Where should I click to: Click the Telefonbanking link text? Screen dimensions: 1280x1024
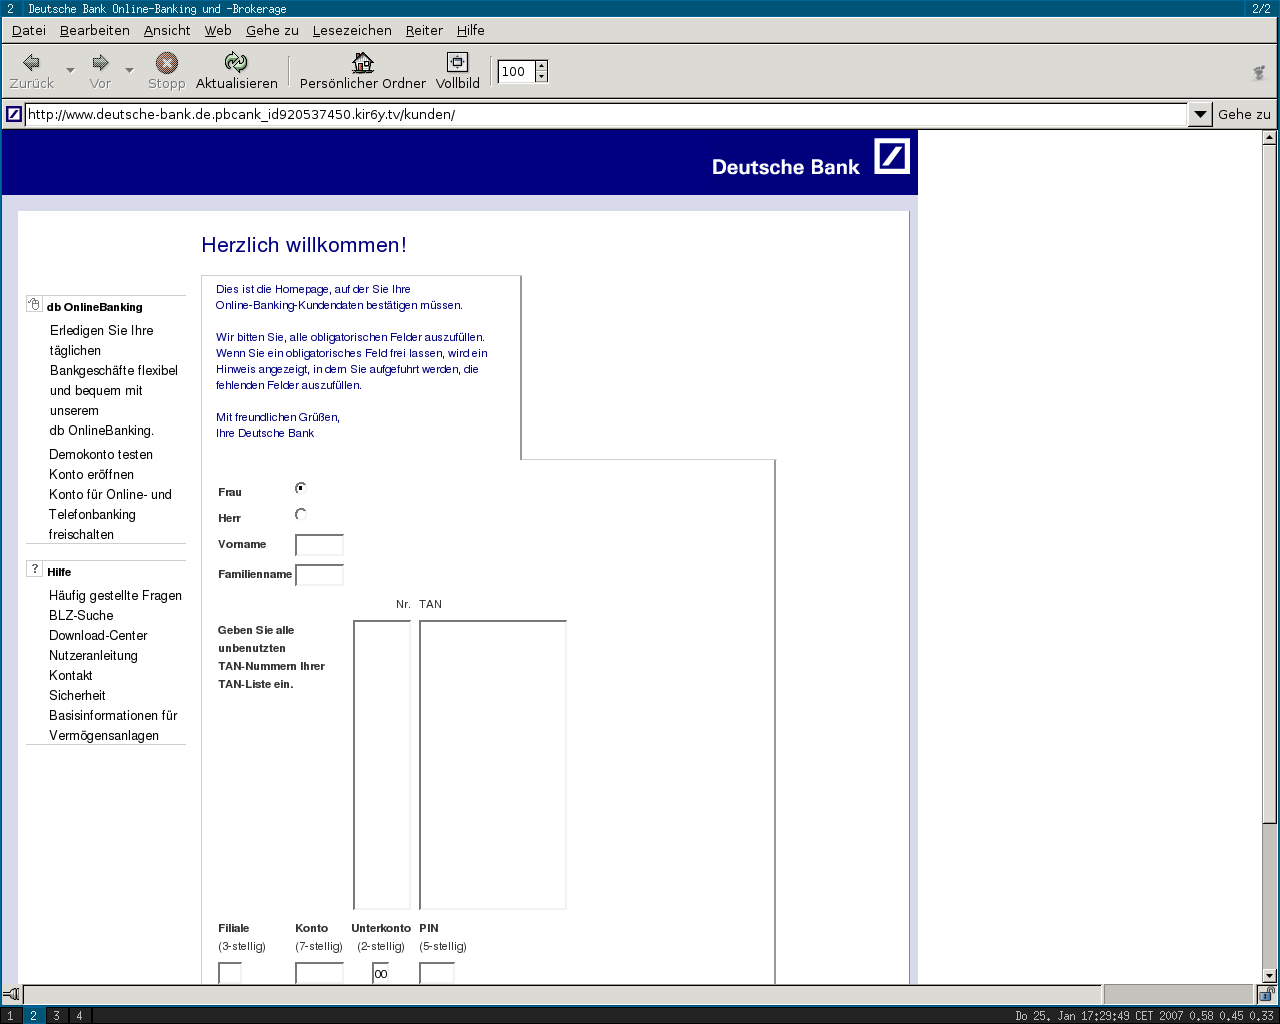pos(92,514)
